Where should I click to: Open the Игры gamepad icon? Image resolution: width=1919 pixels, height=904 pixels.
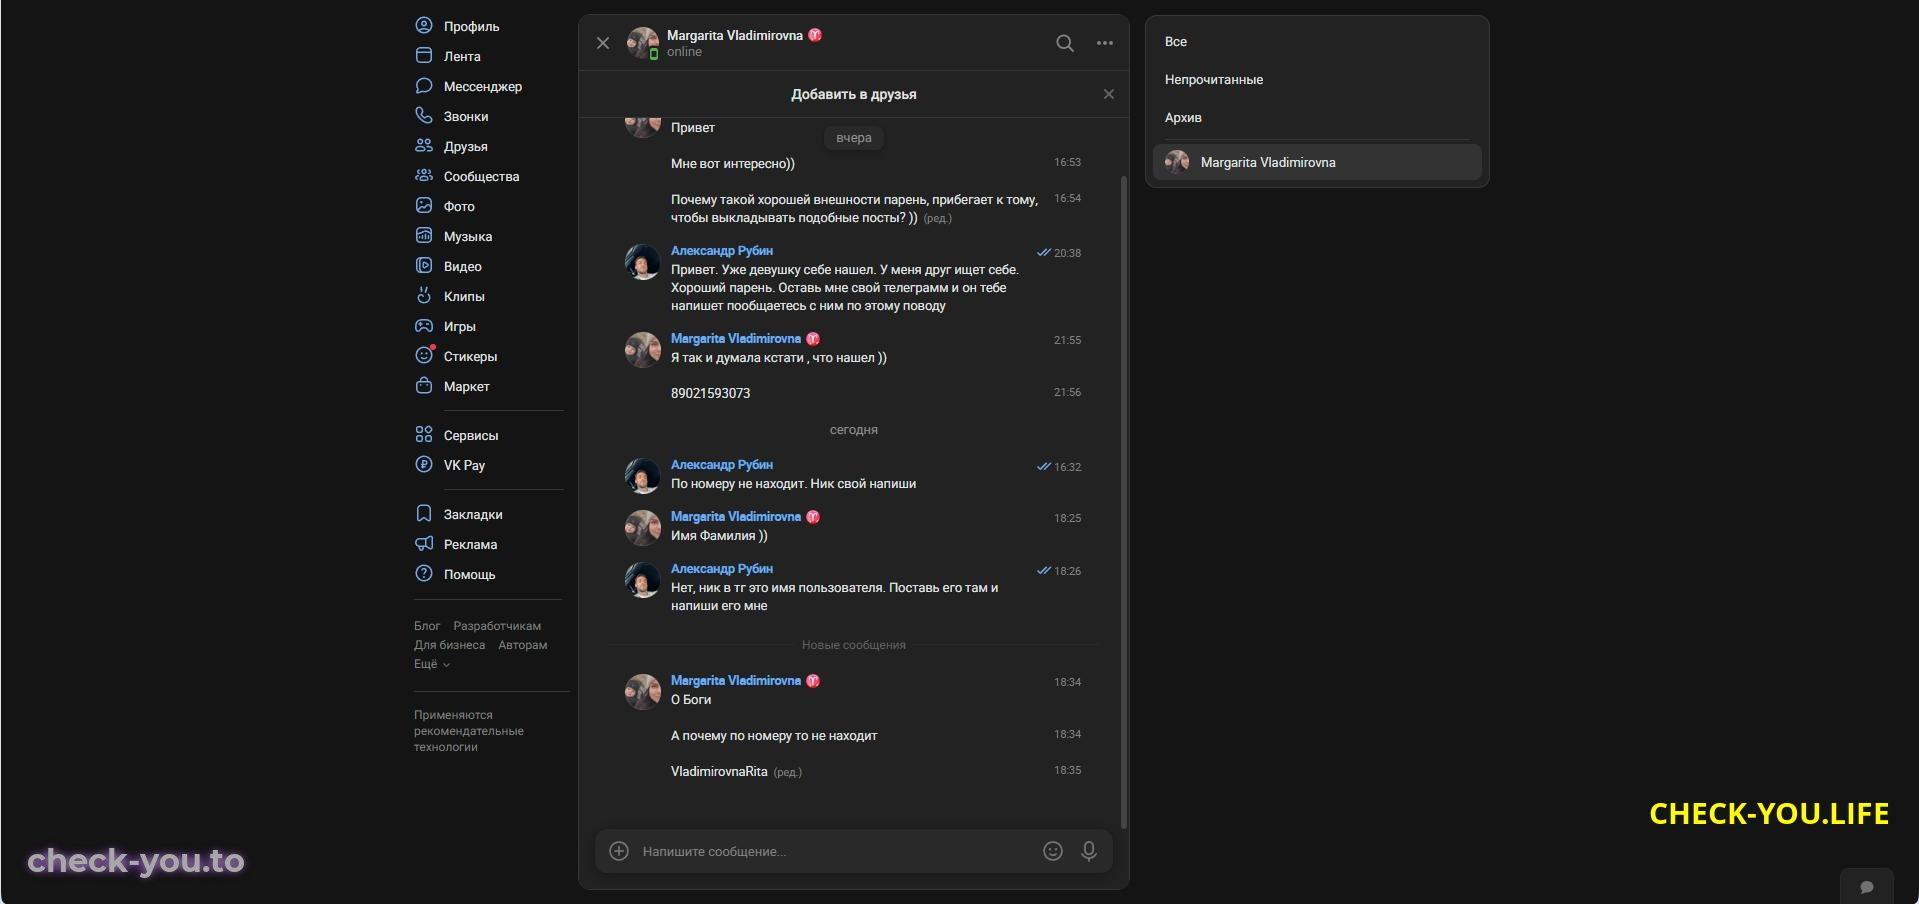(424, 325)
